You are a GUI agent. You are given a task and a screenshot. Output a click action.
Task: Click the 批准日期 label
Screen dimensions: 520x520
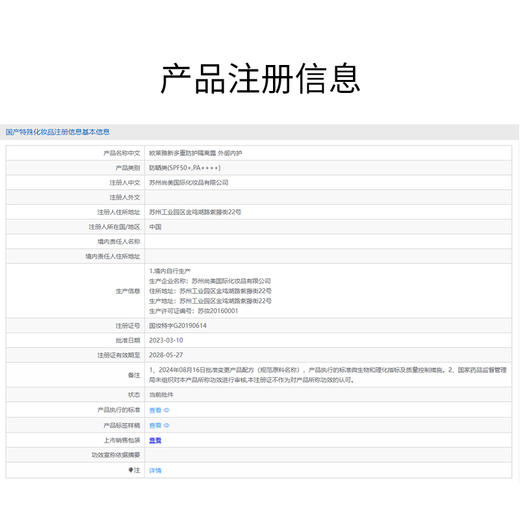(x=128, y=340)
